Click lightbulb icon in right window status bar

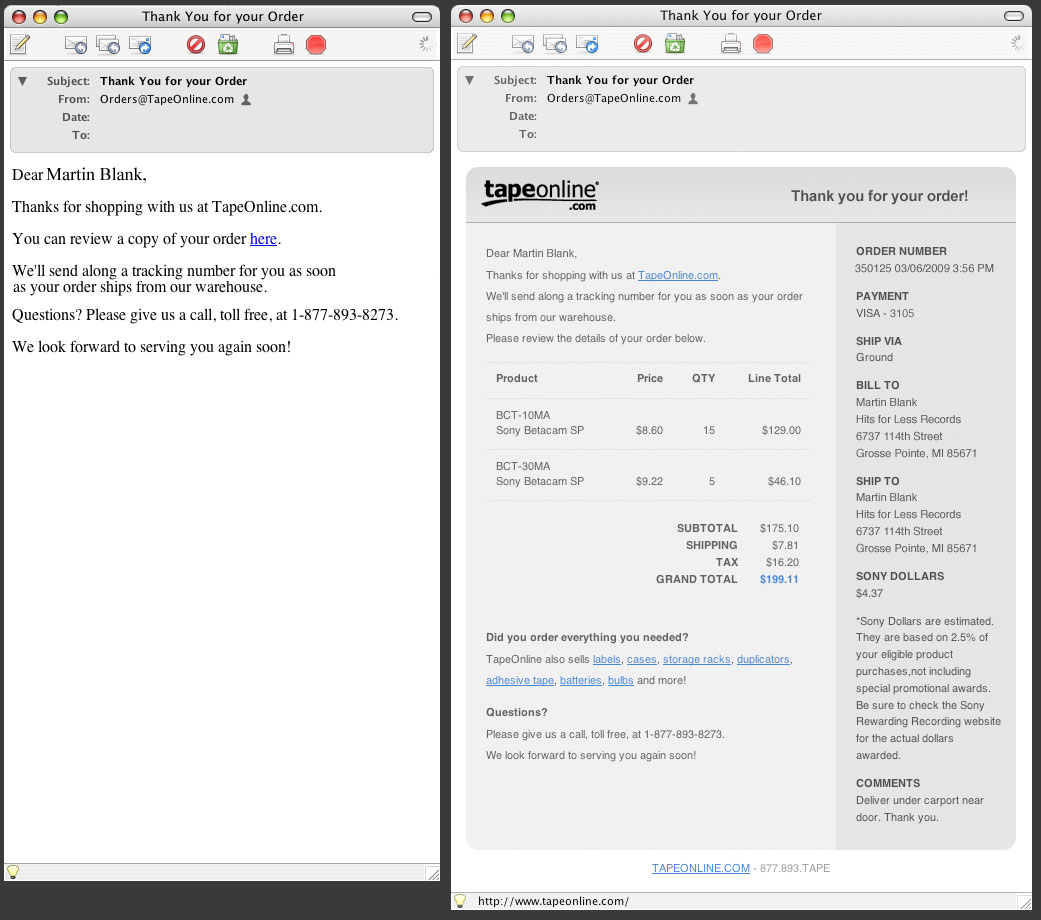[x=460, y=901]
